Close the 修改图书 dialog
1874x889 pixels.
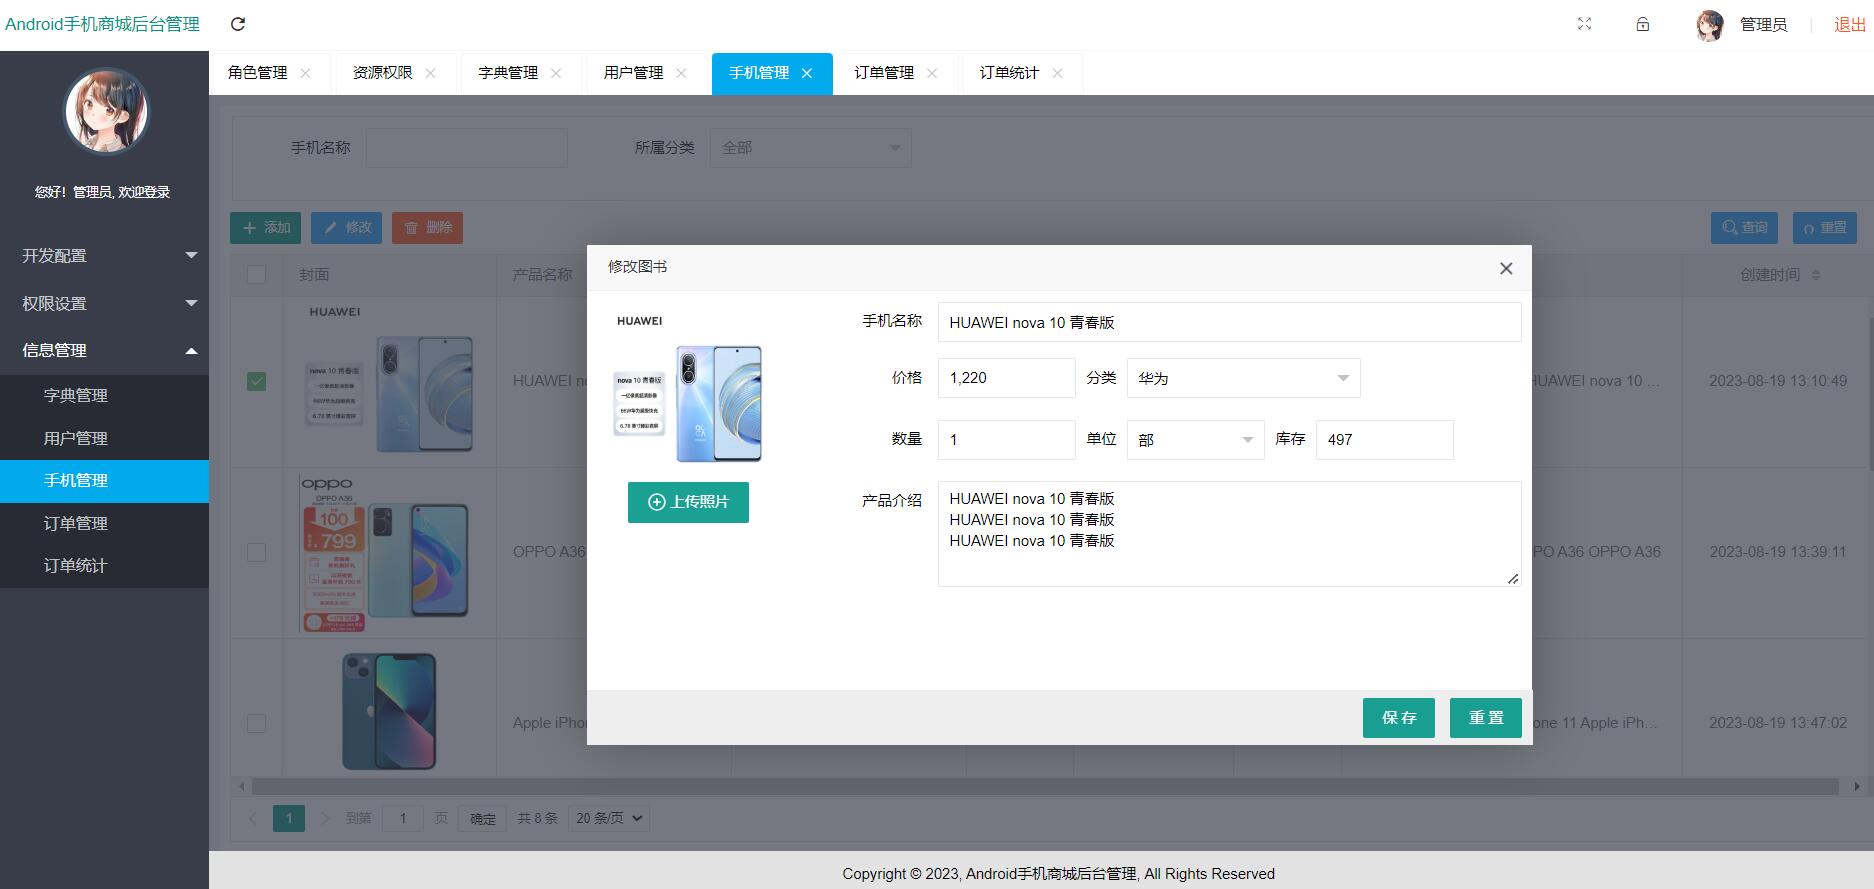pyautogui.click(x=1506, y=268)
